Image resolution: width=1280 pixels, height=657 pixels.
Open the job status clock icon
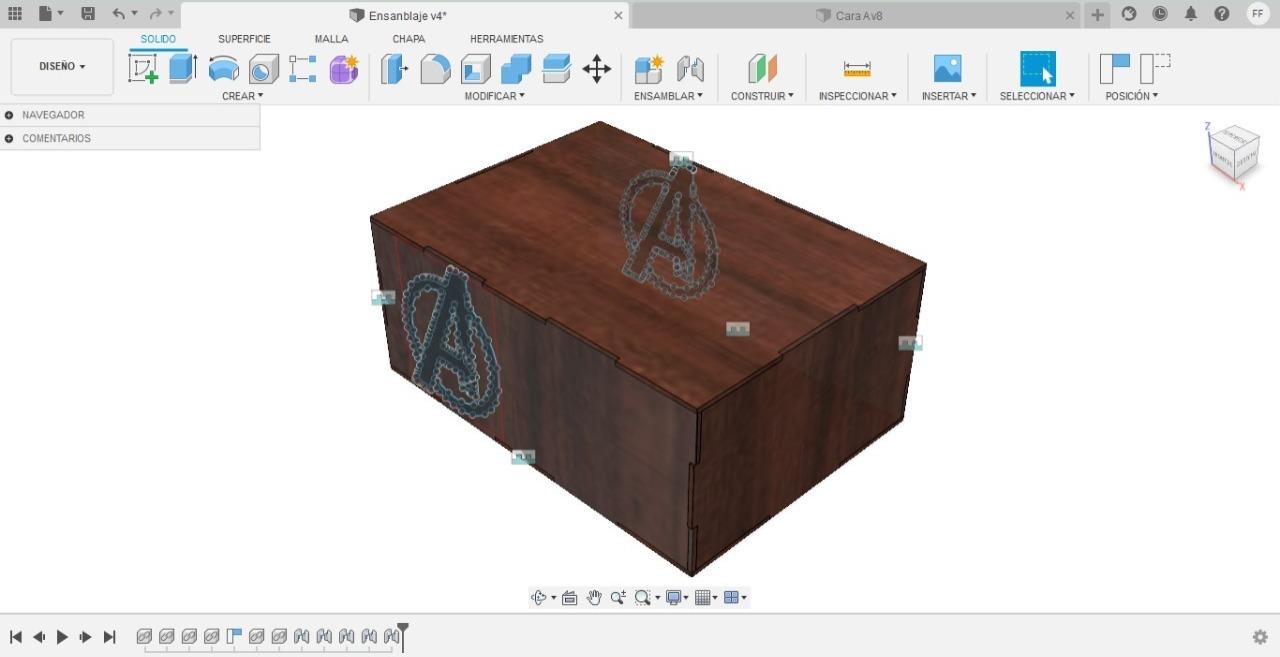(x=1160, y=14)
